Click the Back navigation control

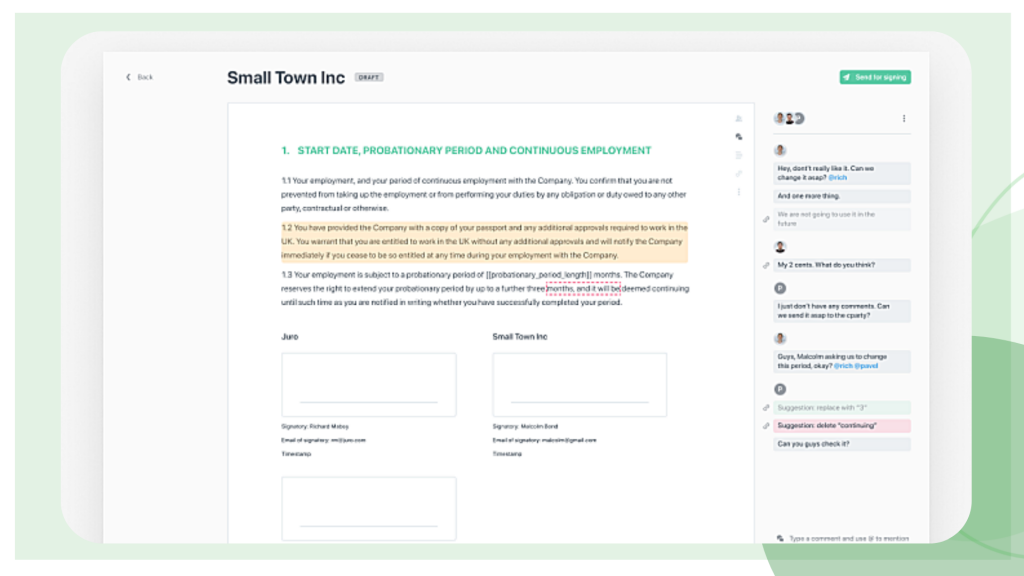(138, 76)
